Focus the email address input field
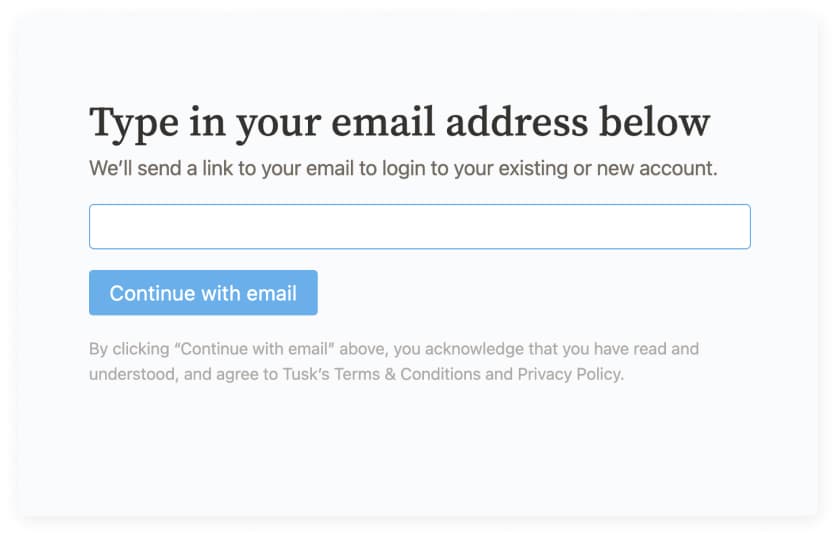 click(x=419, y=227)
